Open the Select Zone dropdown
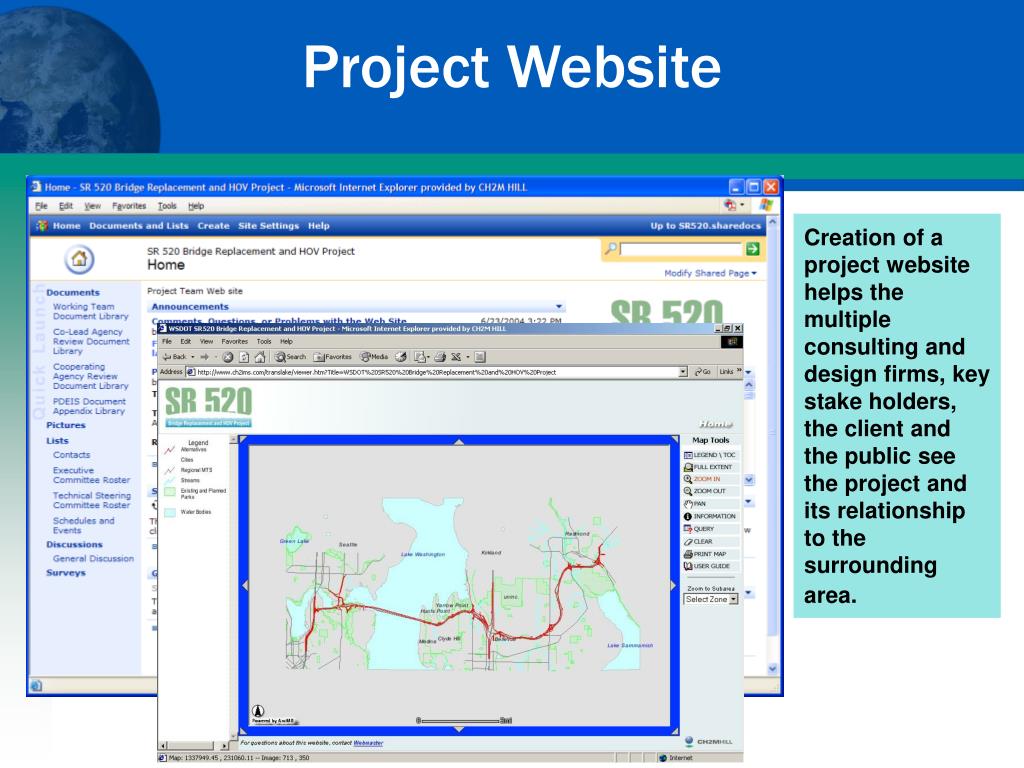Viewport: 1024px width, 768px height. (x=711, y=599)
